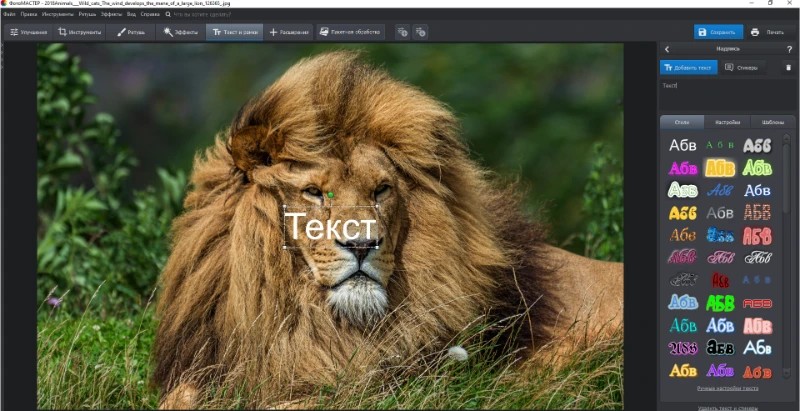Open the Файл menu
The image size is (800, 411).
click(9, 15)
